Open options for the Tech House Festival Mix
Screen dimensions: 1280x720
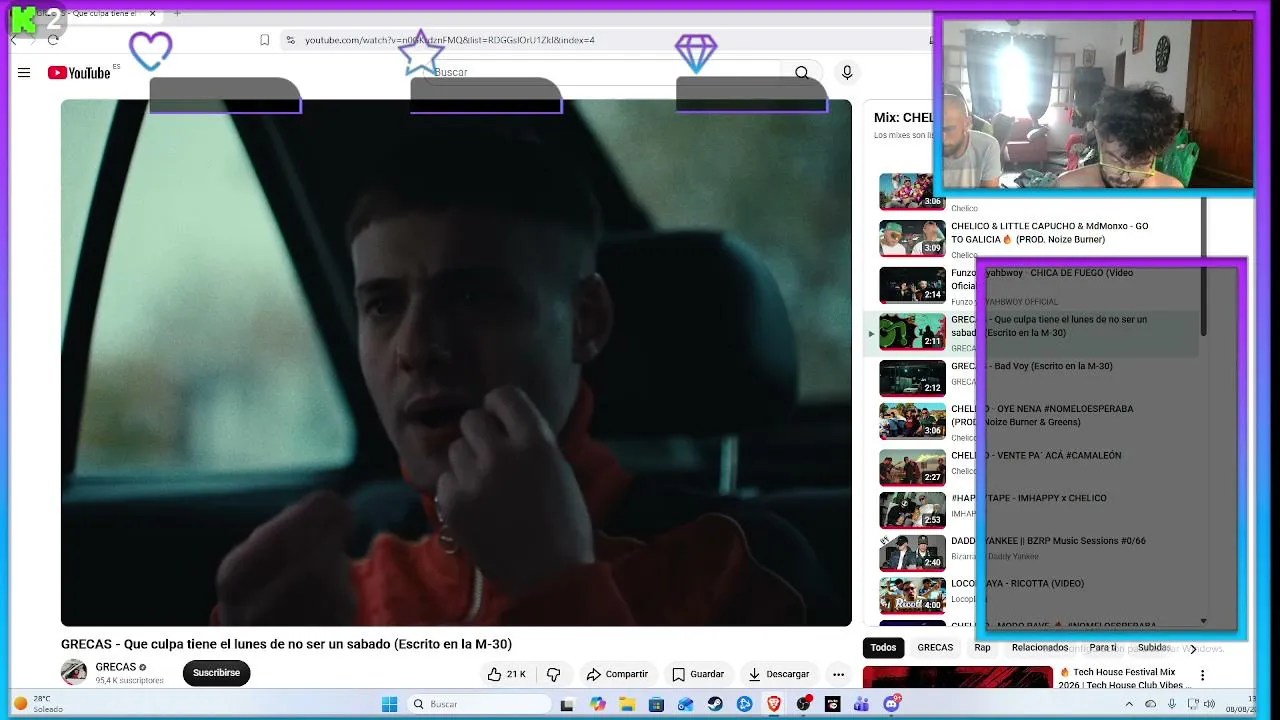pyautogui.click(x=1203, y=676)
